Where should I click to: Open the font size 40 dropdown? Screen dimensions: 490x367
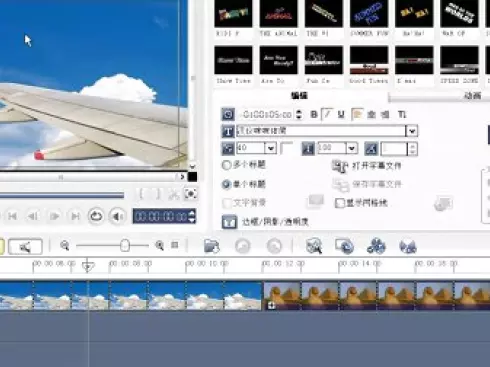271,148
